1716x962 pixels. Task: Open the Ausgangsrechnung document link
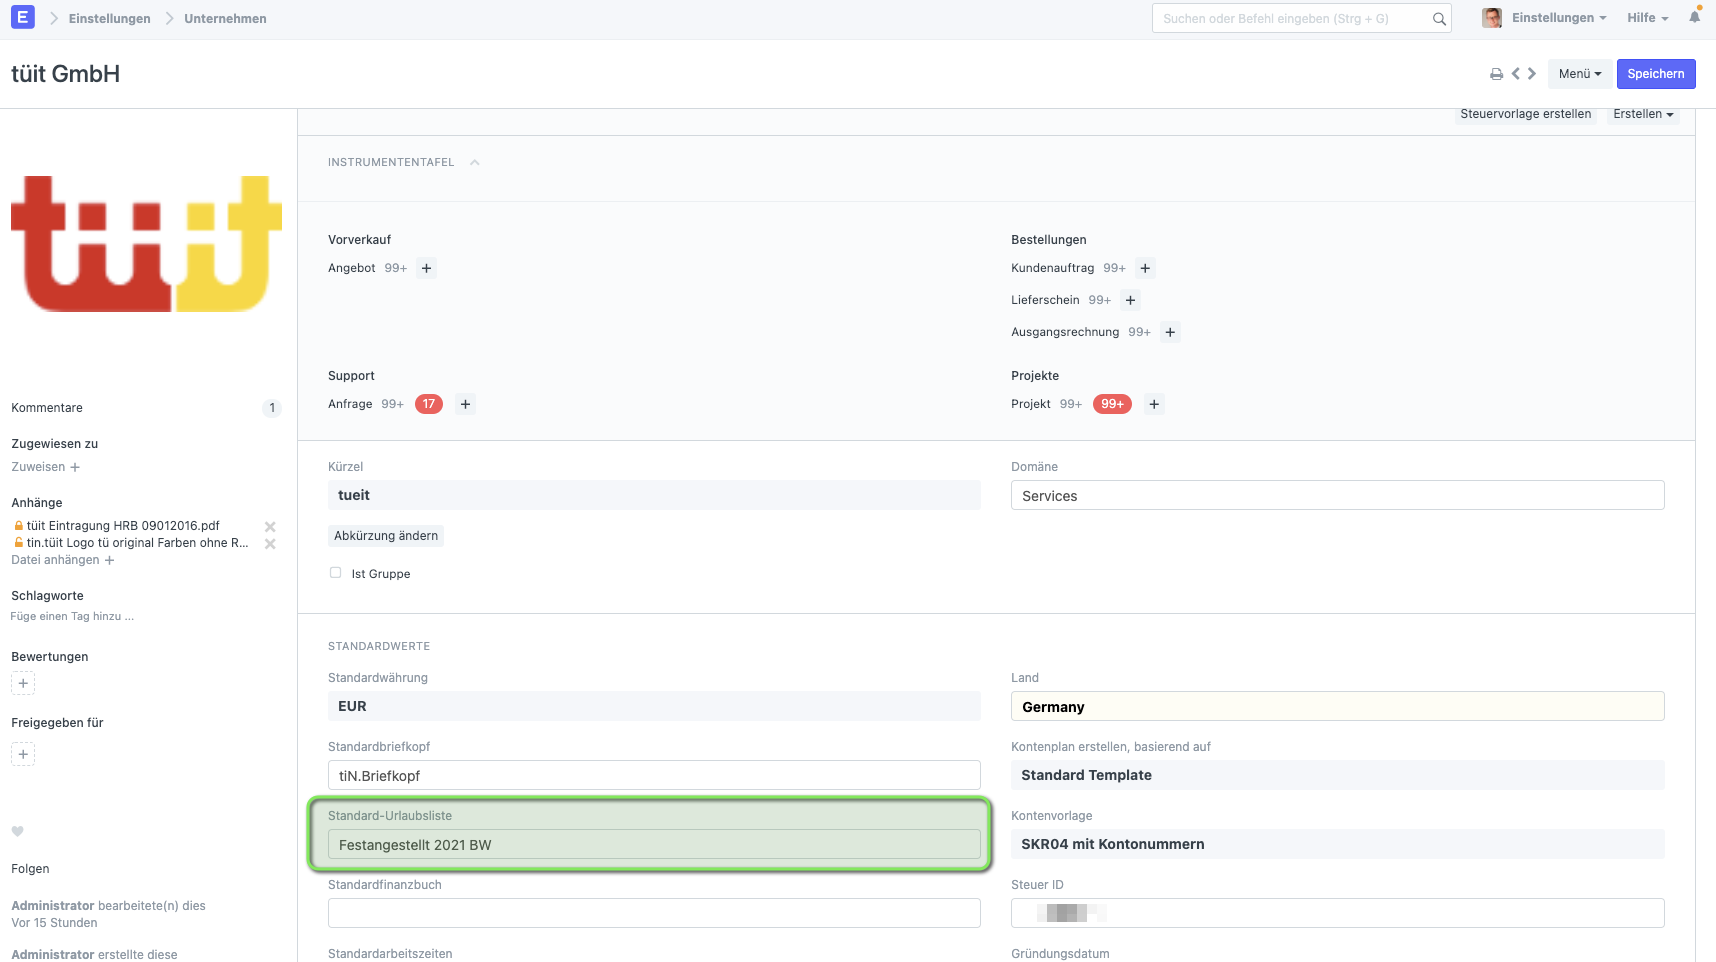click(1065, 332)
